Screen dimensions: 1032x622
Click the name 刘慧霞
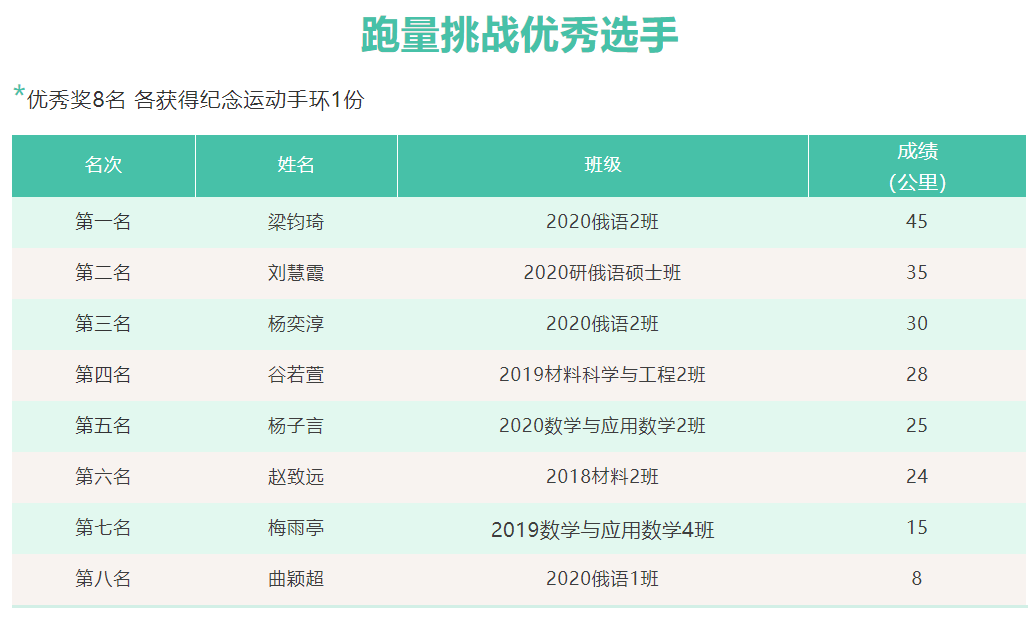(x=296, y=273)
